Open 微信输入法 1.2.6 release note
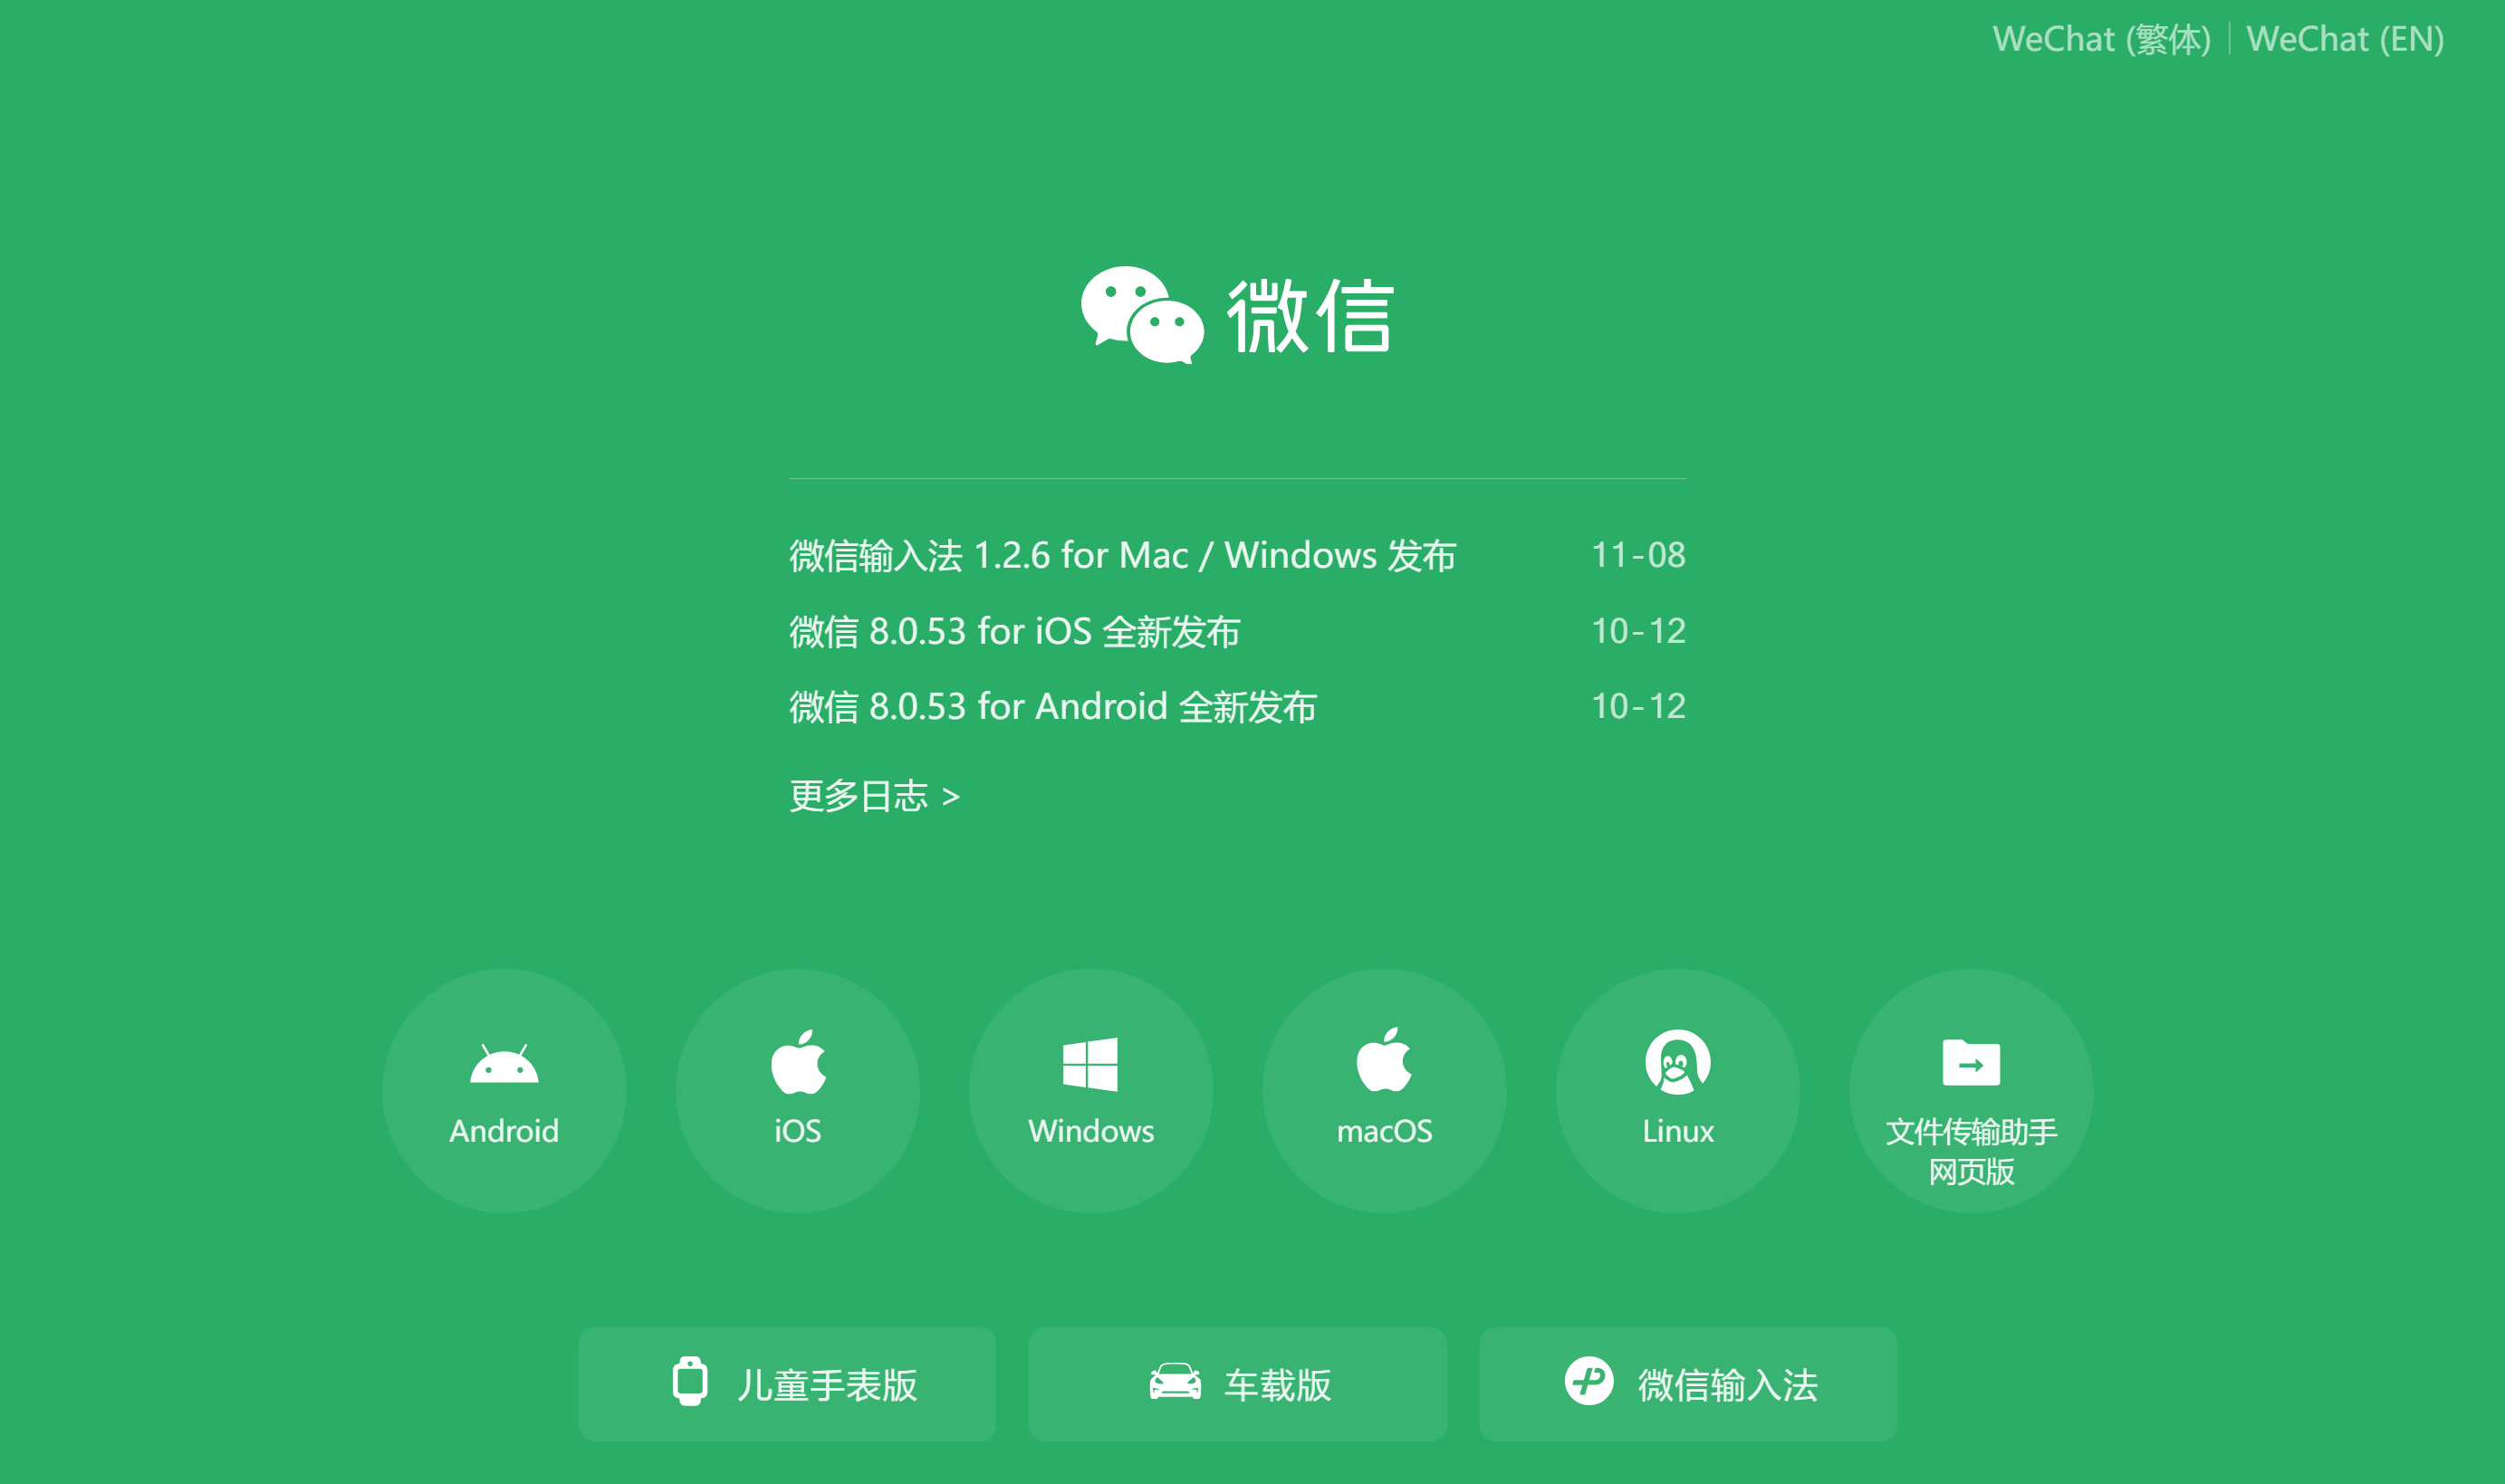 1122,555
